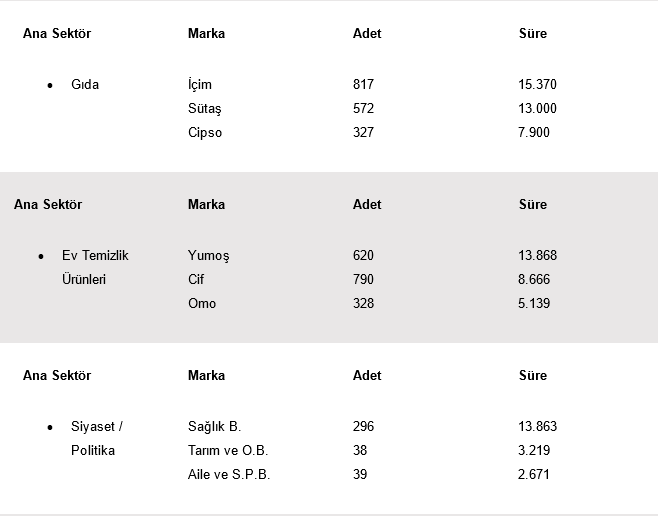Screen dimensions: 658x516
Task: Select the Gıda sector bullet item
Action: point(85,85)
